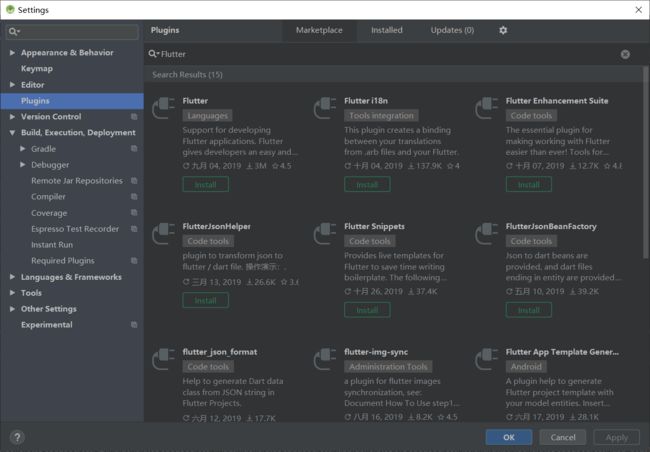This screenshot has width=650, height=452.
Task: Expand the Tools settings node
Action: 12,293
